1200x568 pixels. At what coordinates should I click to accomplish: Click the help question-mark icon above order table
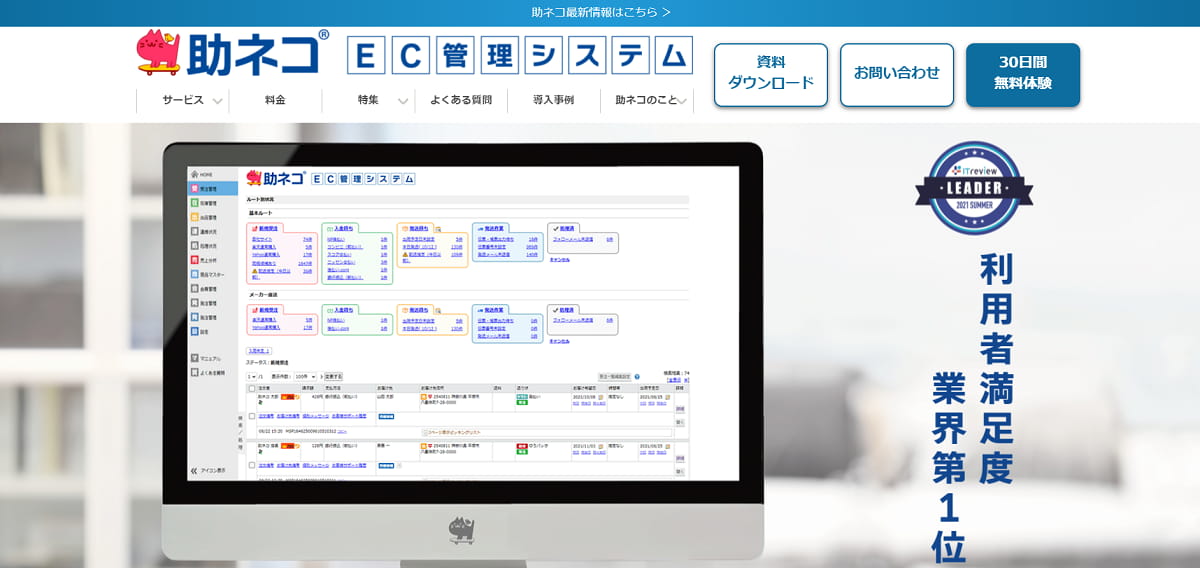pyautogui.click(x=637, y=376)
